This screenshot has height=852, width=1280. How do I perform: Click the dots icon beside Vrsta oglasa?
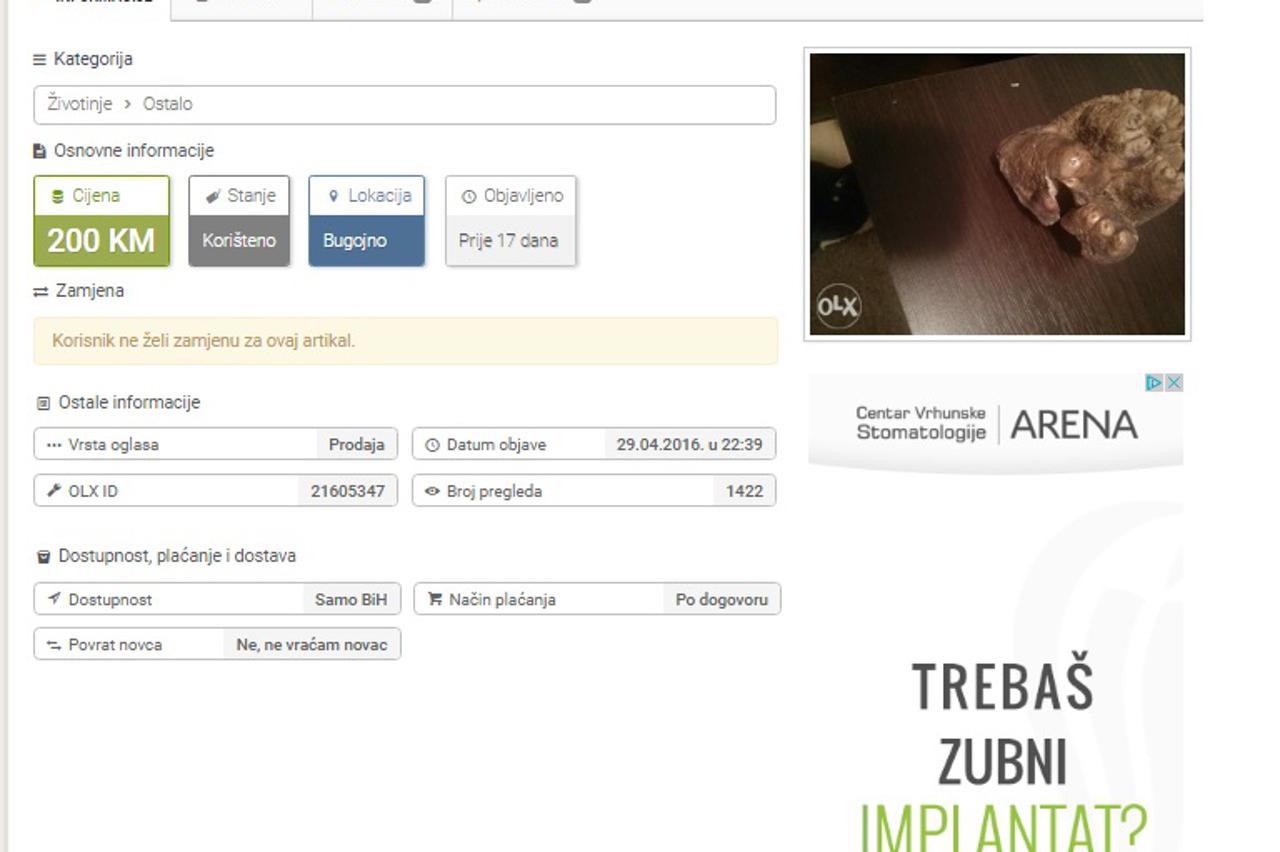(x=54, y=445)
